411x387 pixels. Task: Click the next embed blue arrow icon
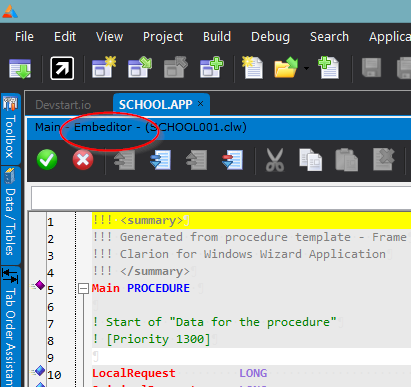[160, 160]
